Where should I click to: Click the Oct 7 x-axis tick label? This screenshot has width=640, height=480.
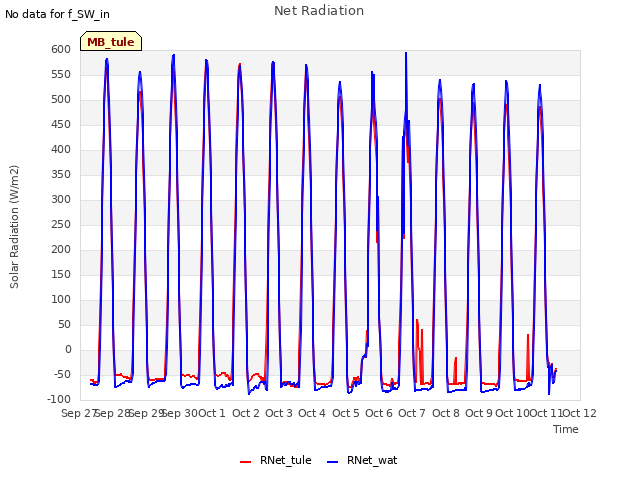tap(412, 413)
